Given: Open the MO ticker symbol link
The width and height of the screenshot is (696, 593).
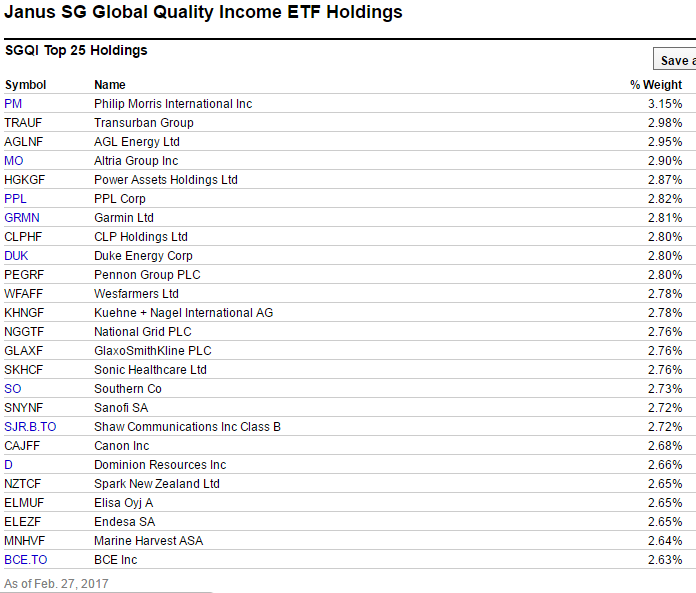Looking at the screenshot, I should coord(14,161).
